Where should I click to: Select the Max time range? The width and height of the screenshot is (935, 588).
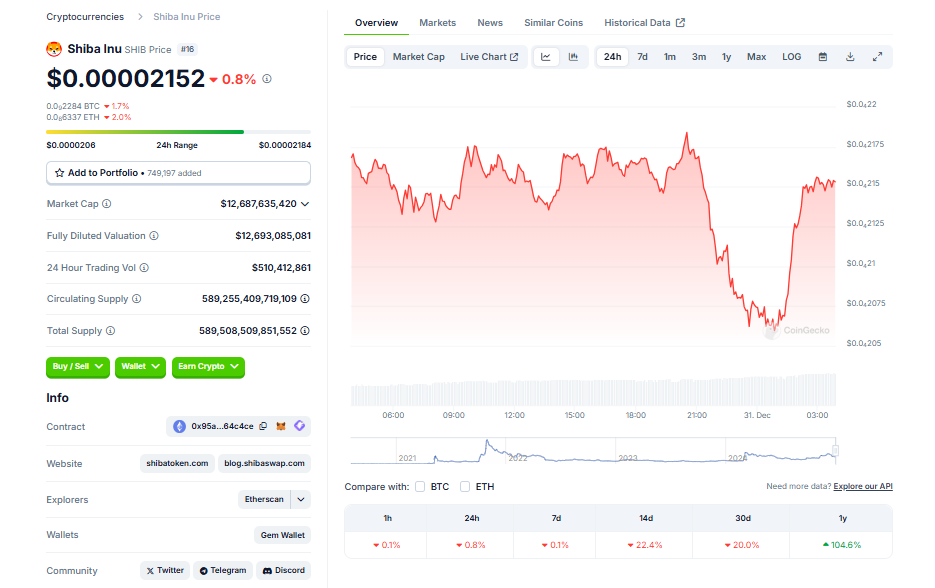pos(756,57)
